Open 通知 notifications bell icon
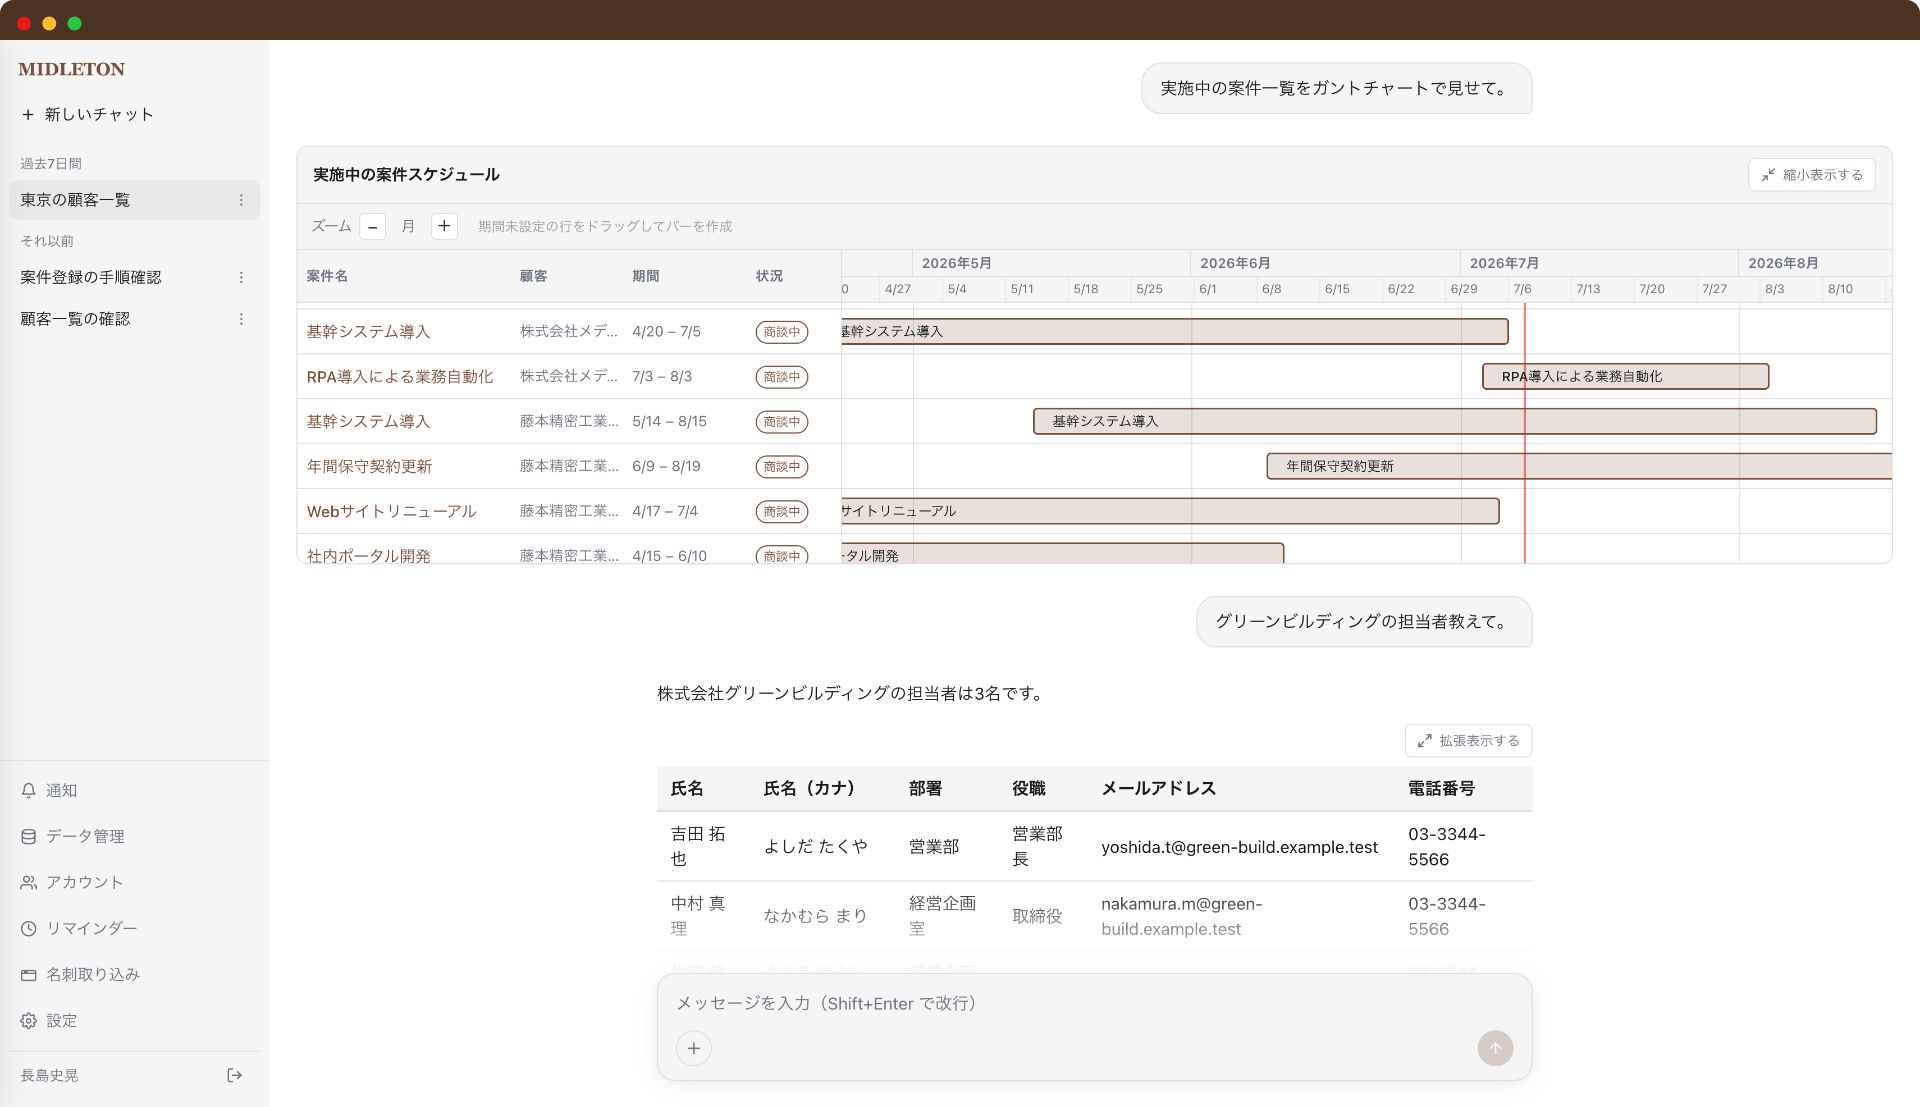 29,790
